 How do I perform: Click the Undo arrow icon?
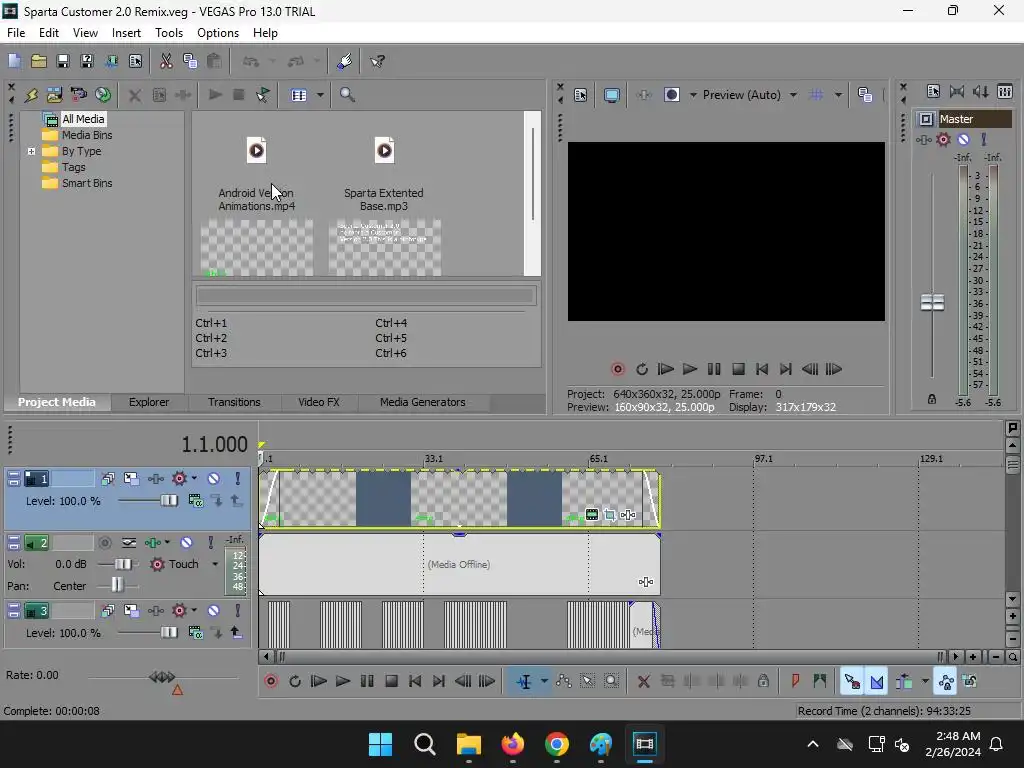(251, 61)
